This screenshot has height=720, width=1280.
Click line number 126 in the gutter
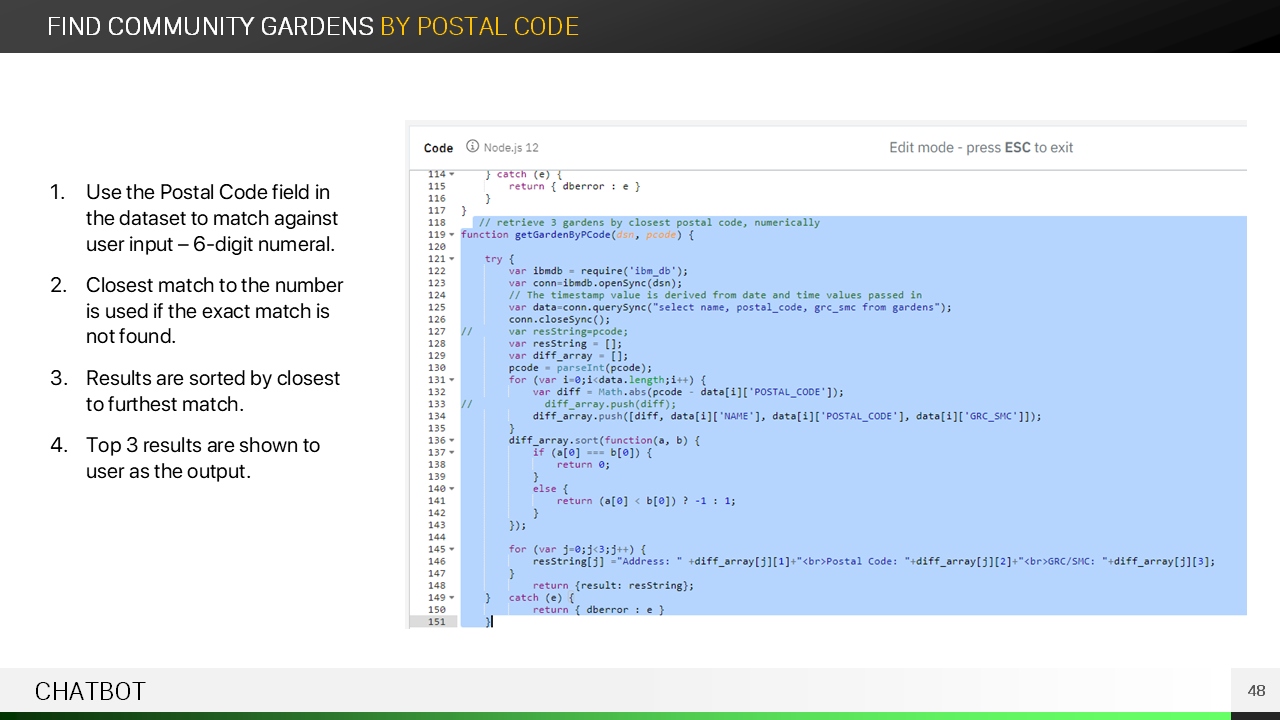point(436,320)
